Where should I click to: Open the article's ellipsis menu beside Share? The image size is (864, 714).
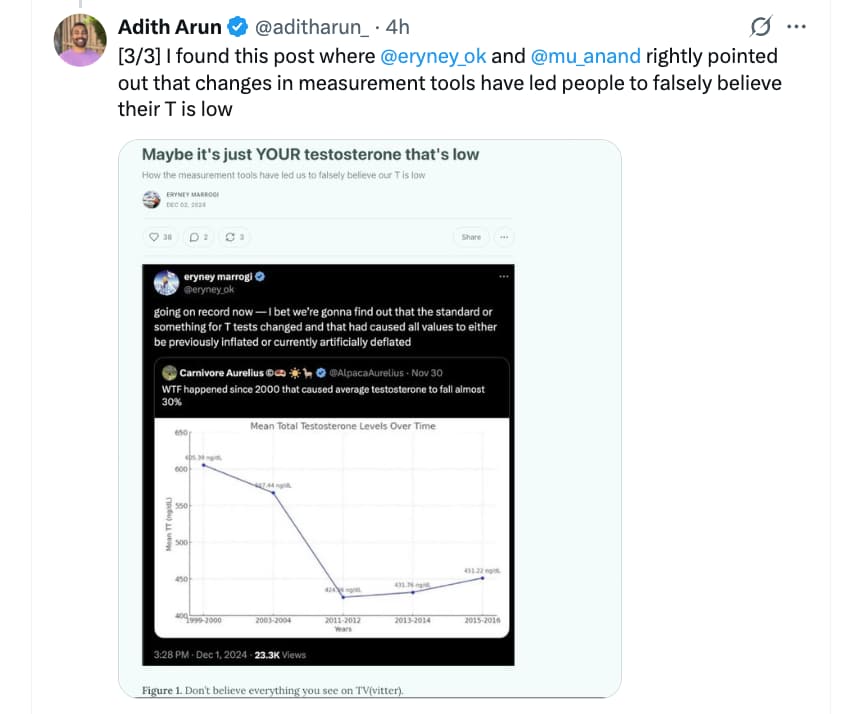click(504, 237)
